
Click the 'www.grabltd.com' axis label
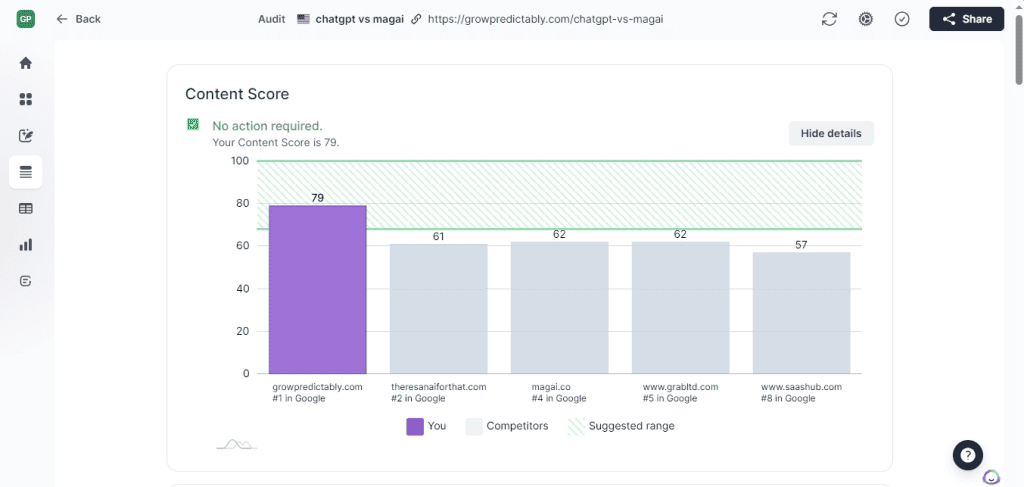point(680,386)
